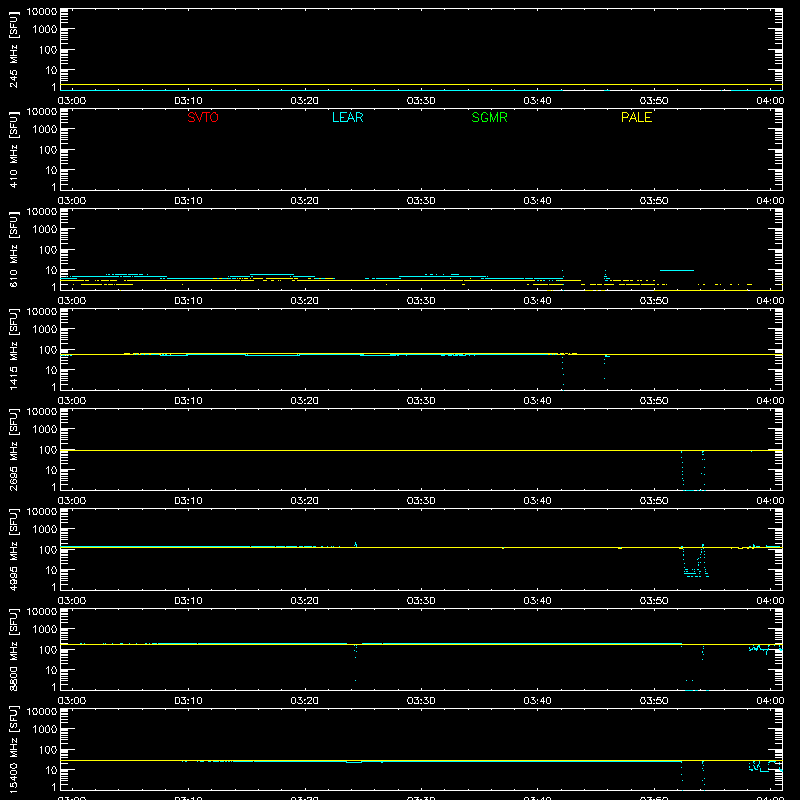The width and height of the screenshot is (800, 800).
Task: Click 03:50 tick under the 2695 MHz panel
Action: tap(654, 501)
